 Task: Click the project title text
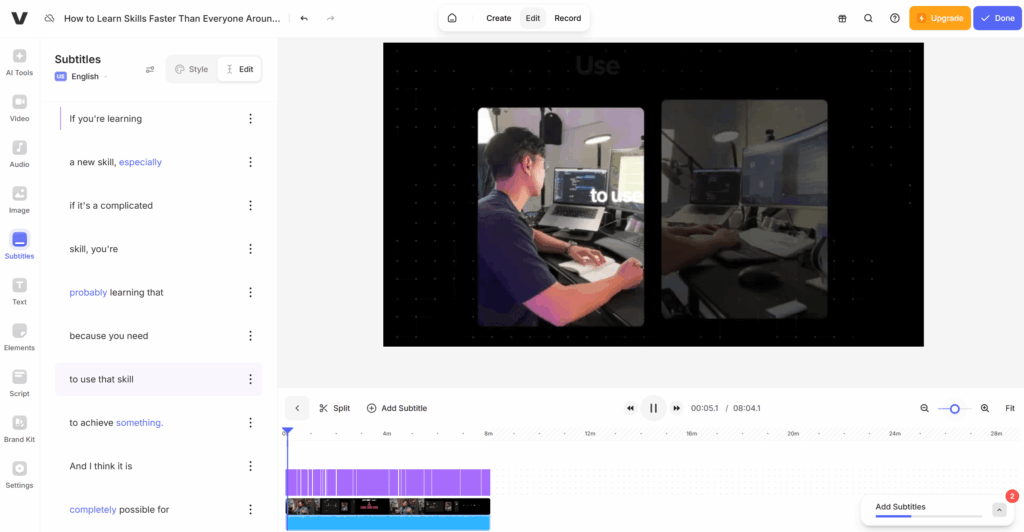172,18
